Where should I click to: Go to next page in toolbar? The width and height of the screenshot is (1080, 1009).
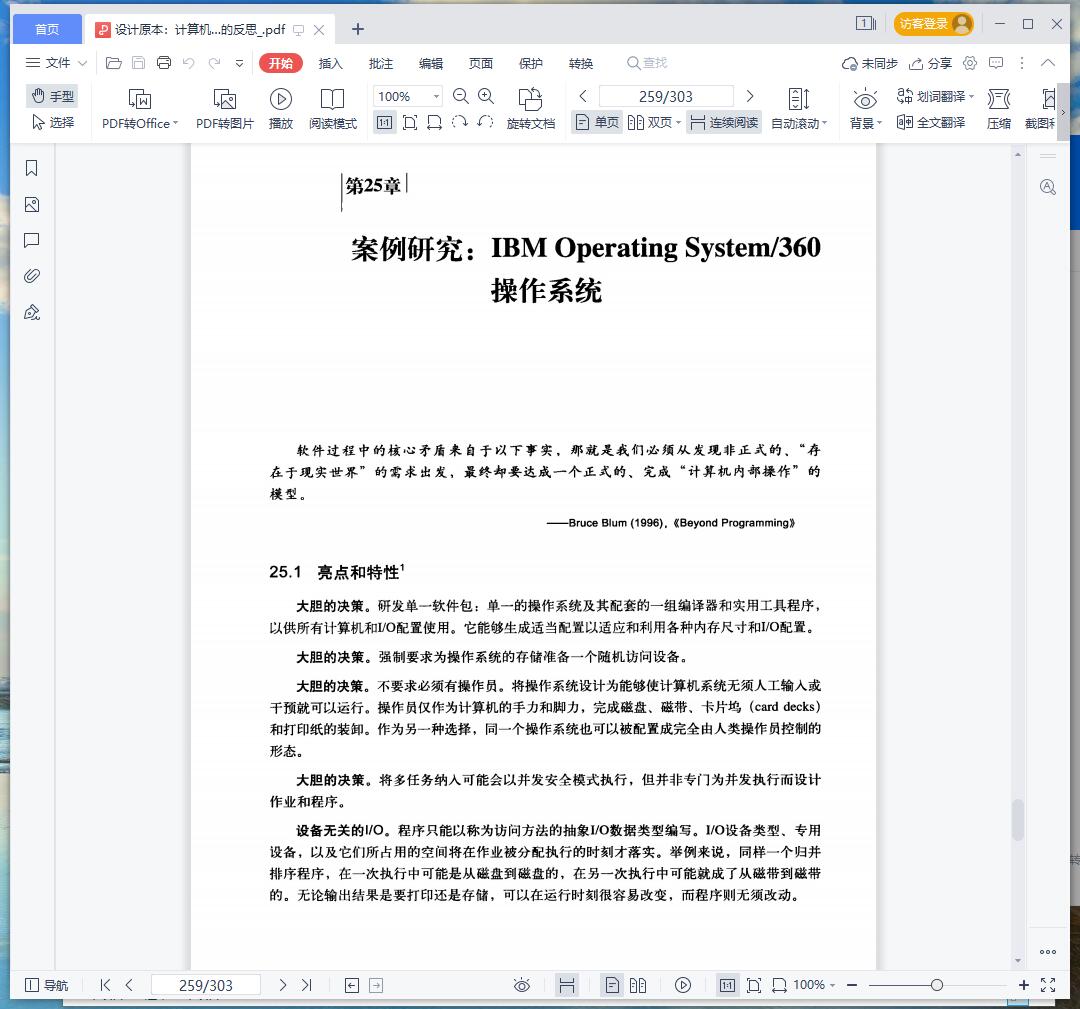click(x=750, y=96)
